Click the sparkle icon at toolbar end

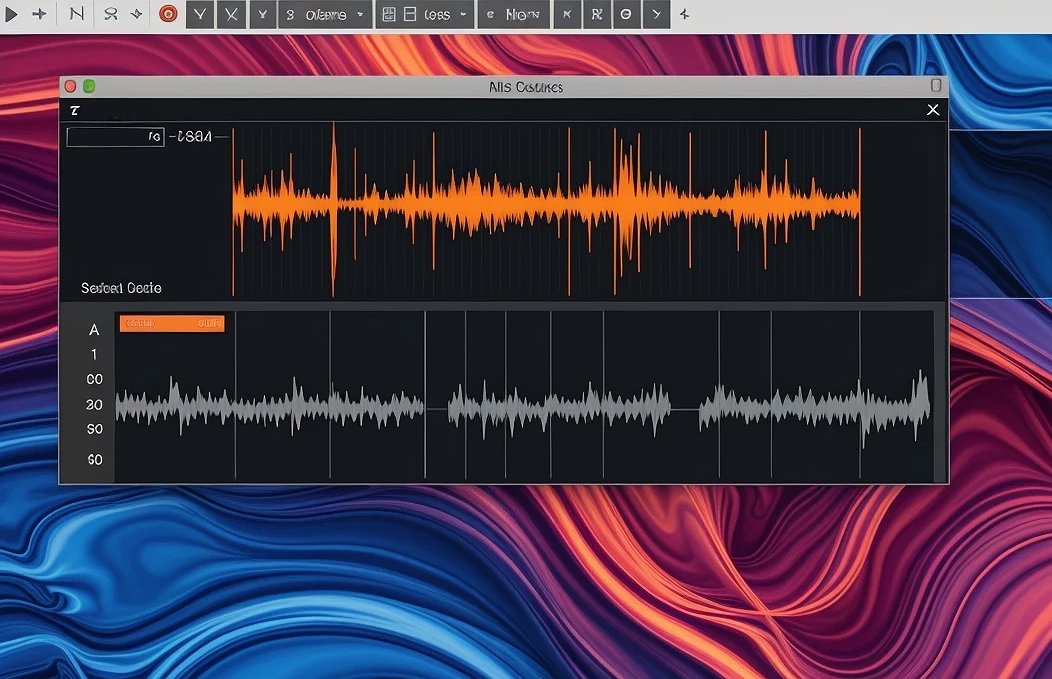[x=684, y=15]
